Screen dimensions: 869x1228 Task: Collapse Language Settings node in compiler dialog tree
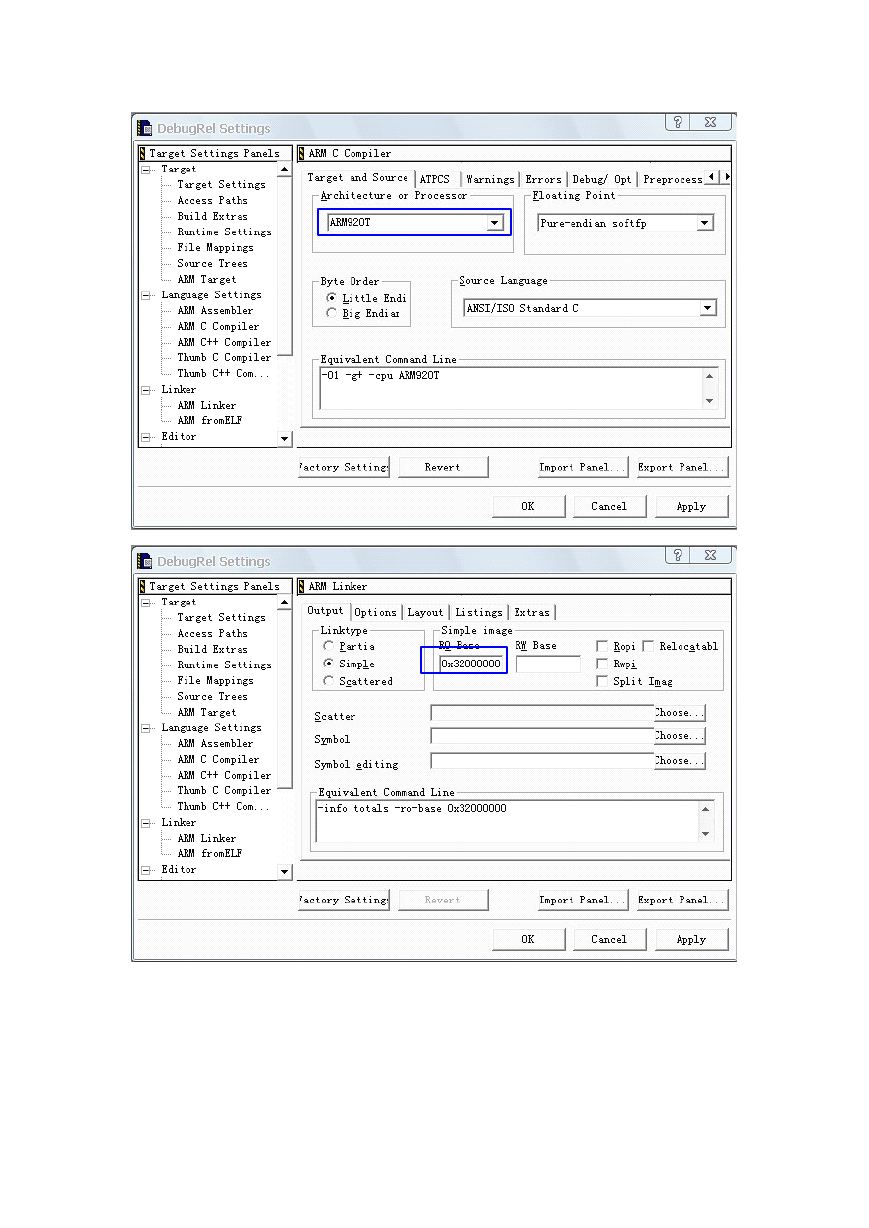tap(147, 295)
